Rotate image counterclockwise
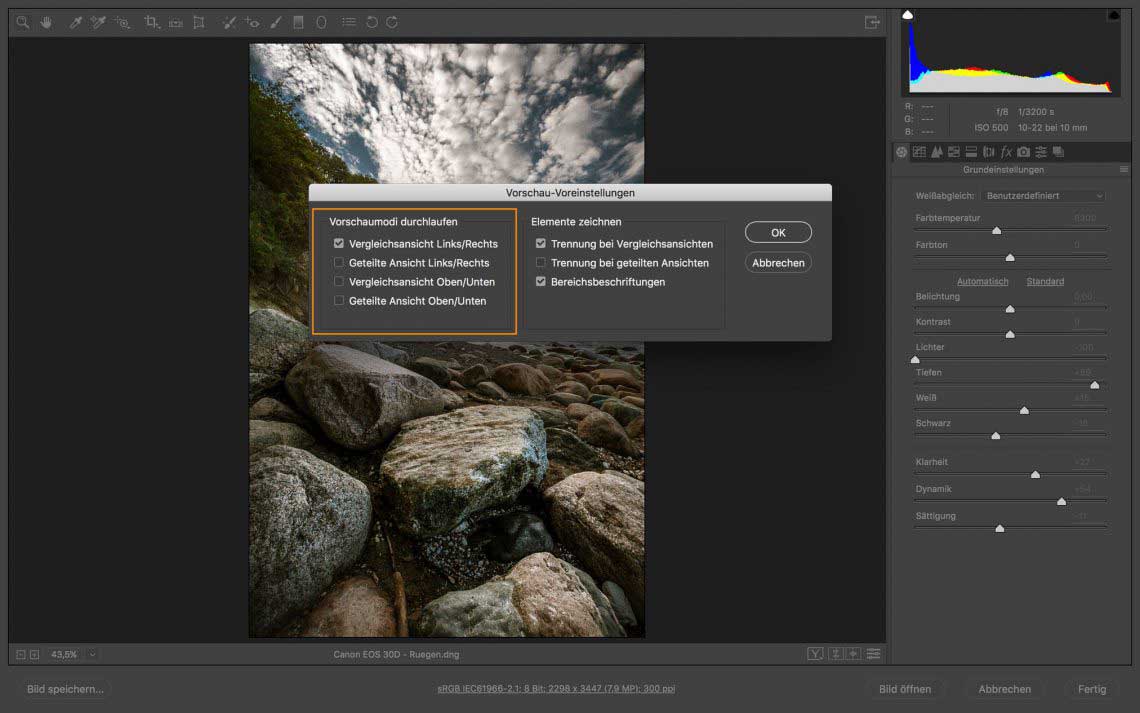1140x713 pixels. click(x=372, y=22)
